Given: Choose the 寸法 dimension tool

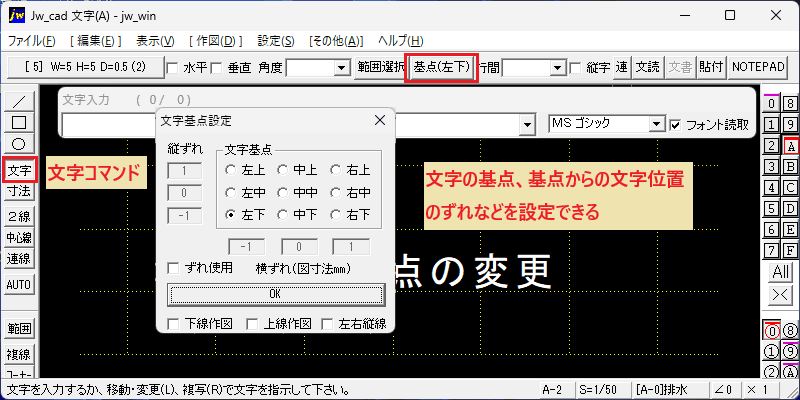Looking at the screenshot, I should 19,191.
